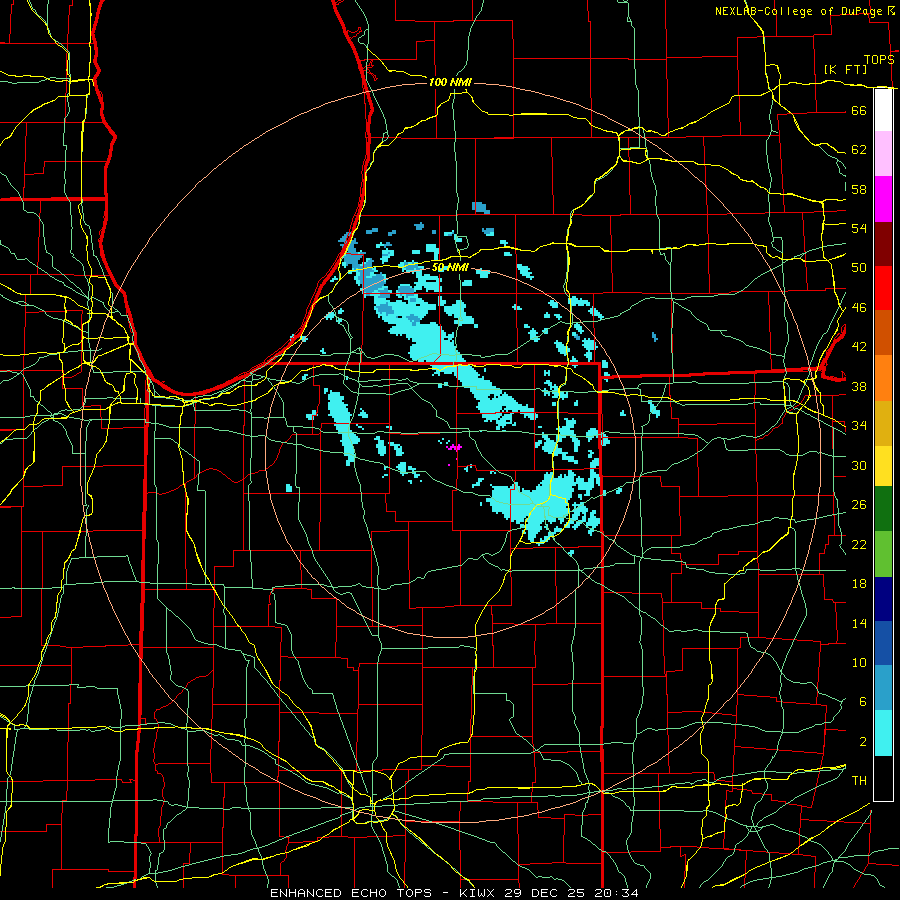The height and width of the screenshot is (900, 900).
Task: Pick the light orange legend swatch
Action: pos(883,378)
